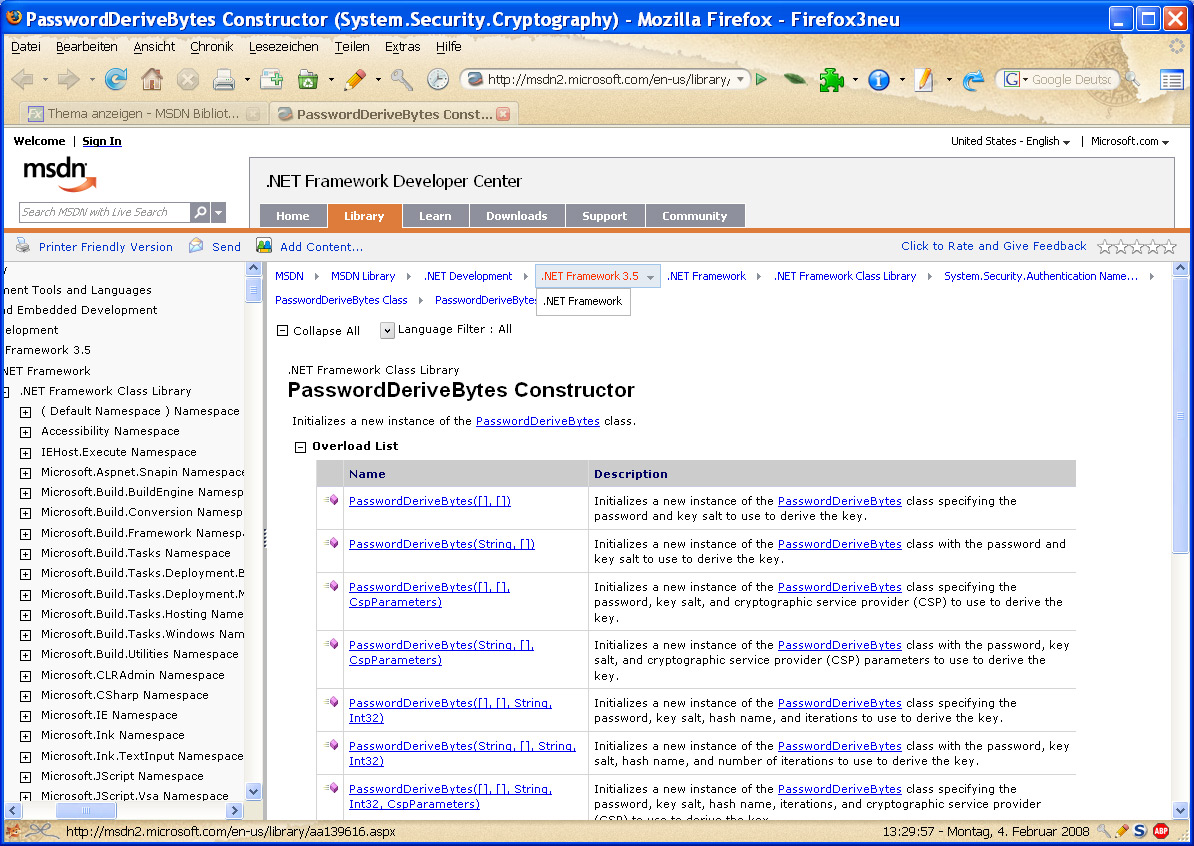Click the MSDN search magnifier button
Viewport: 1194px width, 846px height.
pyautogui.click(x=200, y=212)
